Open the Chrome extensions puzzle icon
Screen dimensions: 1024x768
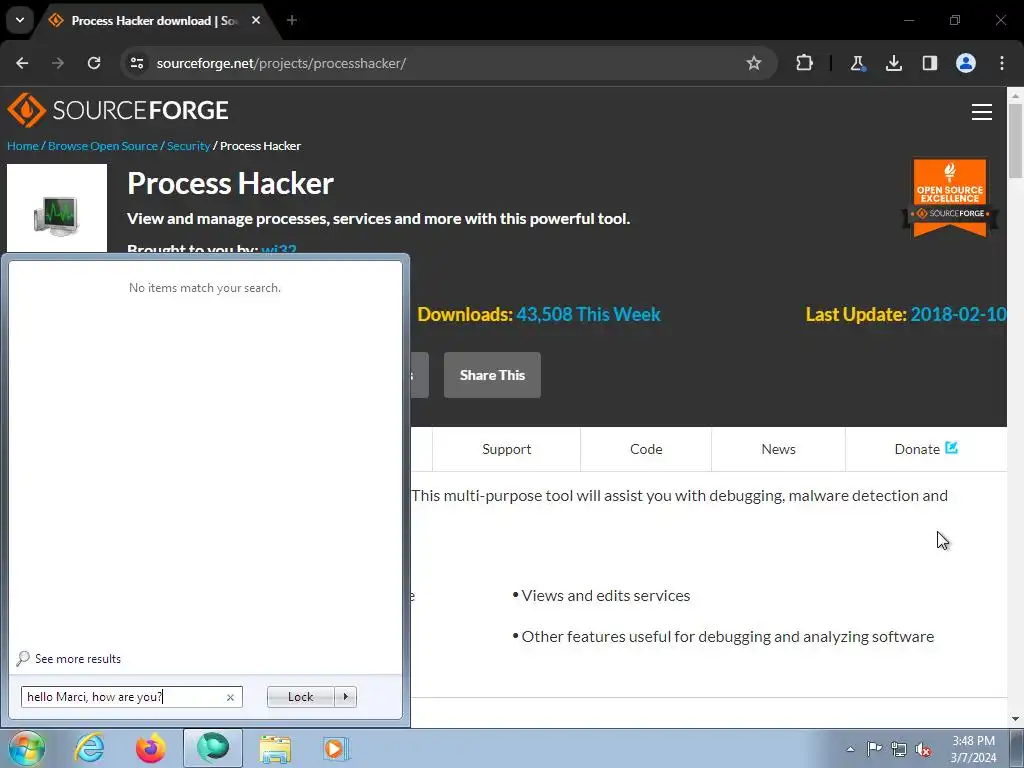pyautogui.click(x=805, y=63)
